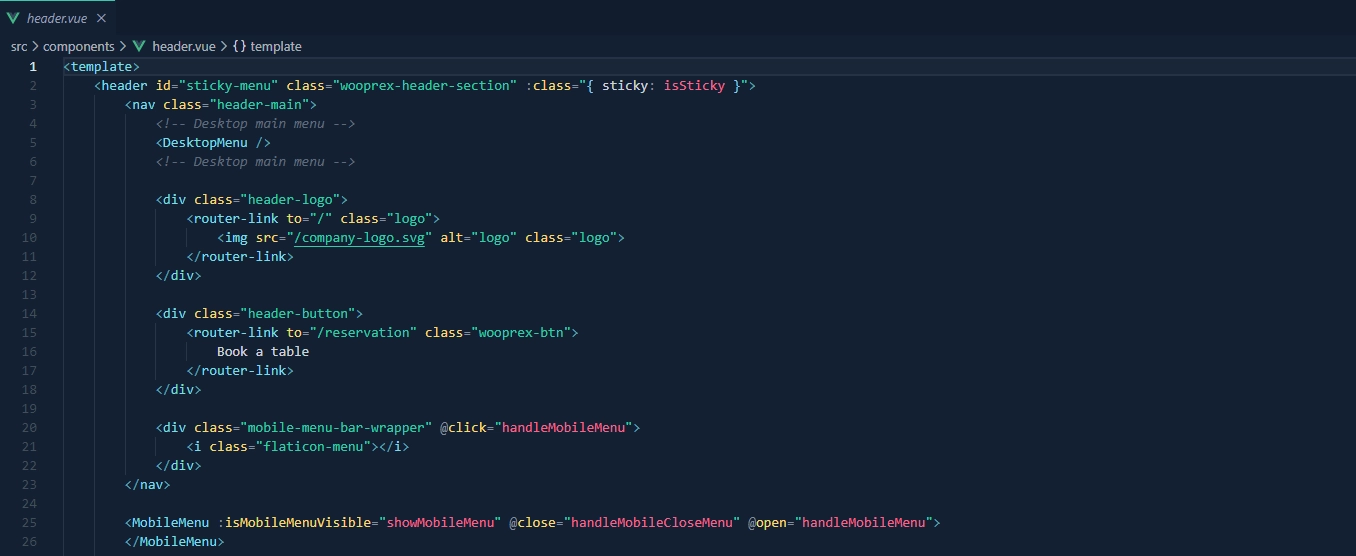Click the closing </MobileMenu> tag
Screen dimensions: 1356x556
pyautogui.click(x=175, y=541)
